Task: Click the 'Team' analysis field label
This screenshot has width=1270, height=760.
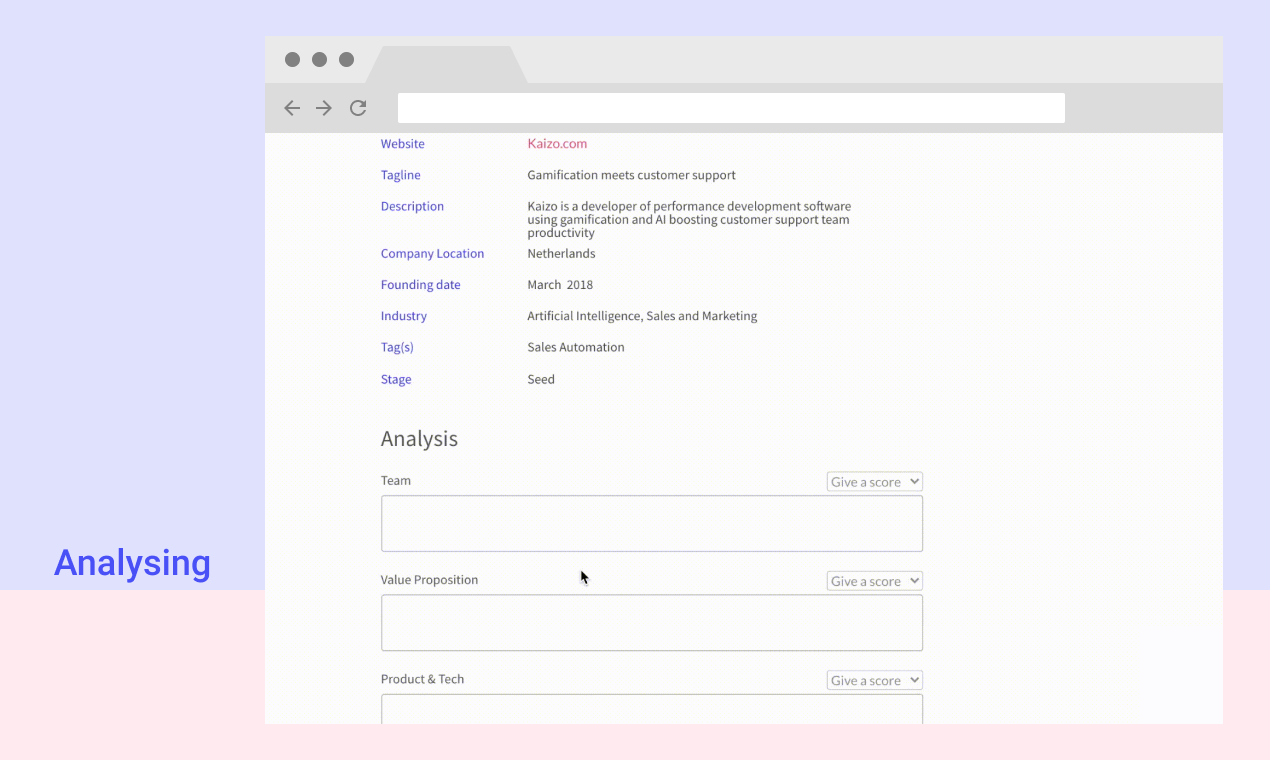Action: [x=396, y=481]
